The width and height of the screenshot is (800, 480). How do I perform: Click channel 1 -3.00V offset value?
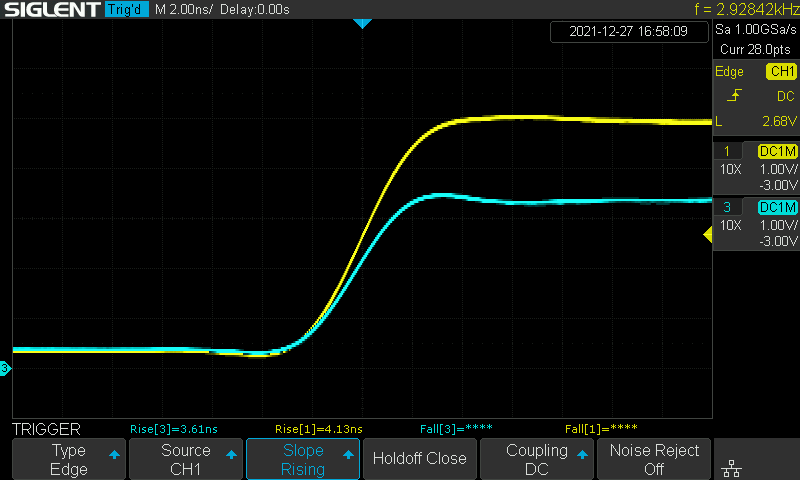point(778,185)
